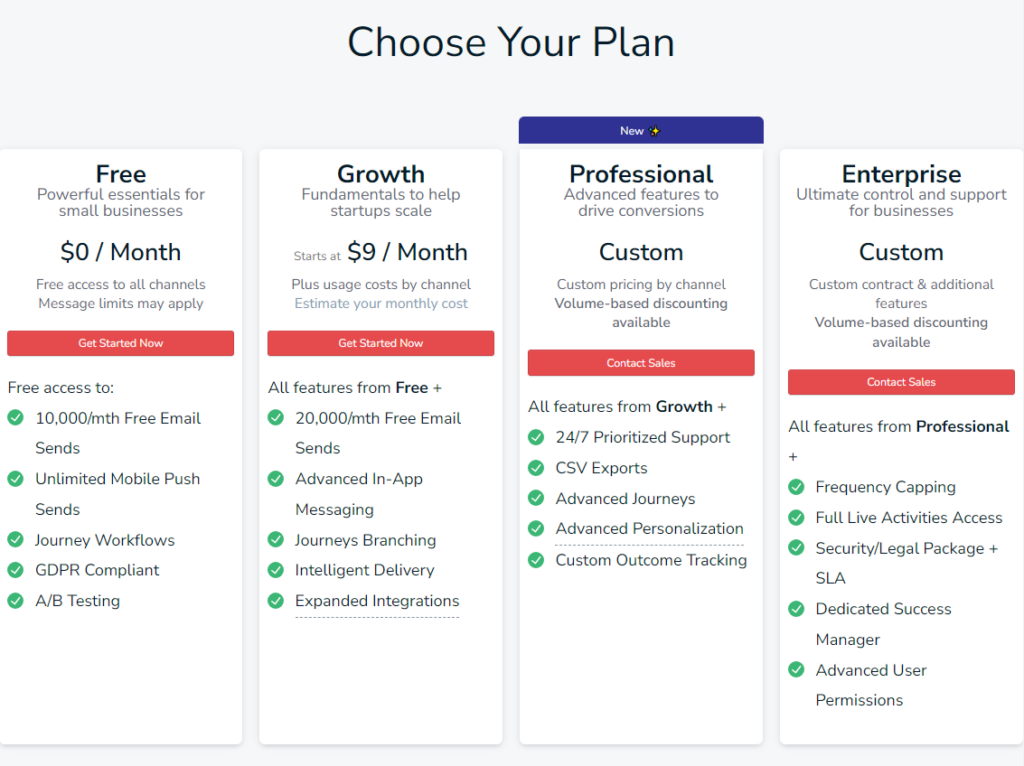
Task: Click the check icon next to A/B Testing
Action: [16, 600]
